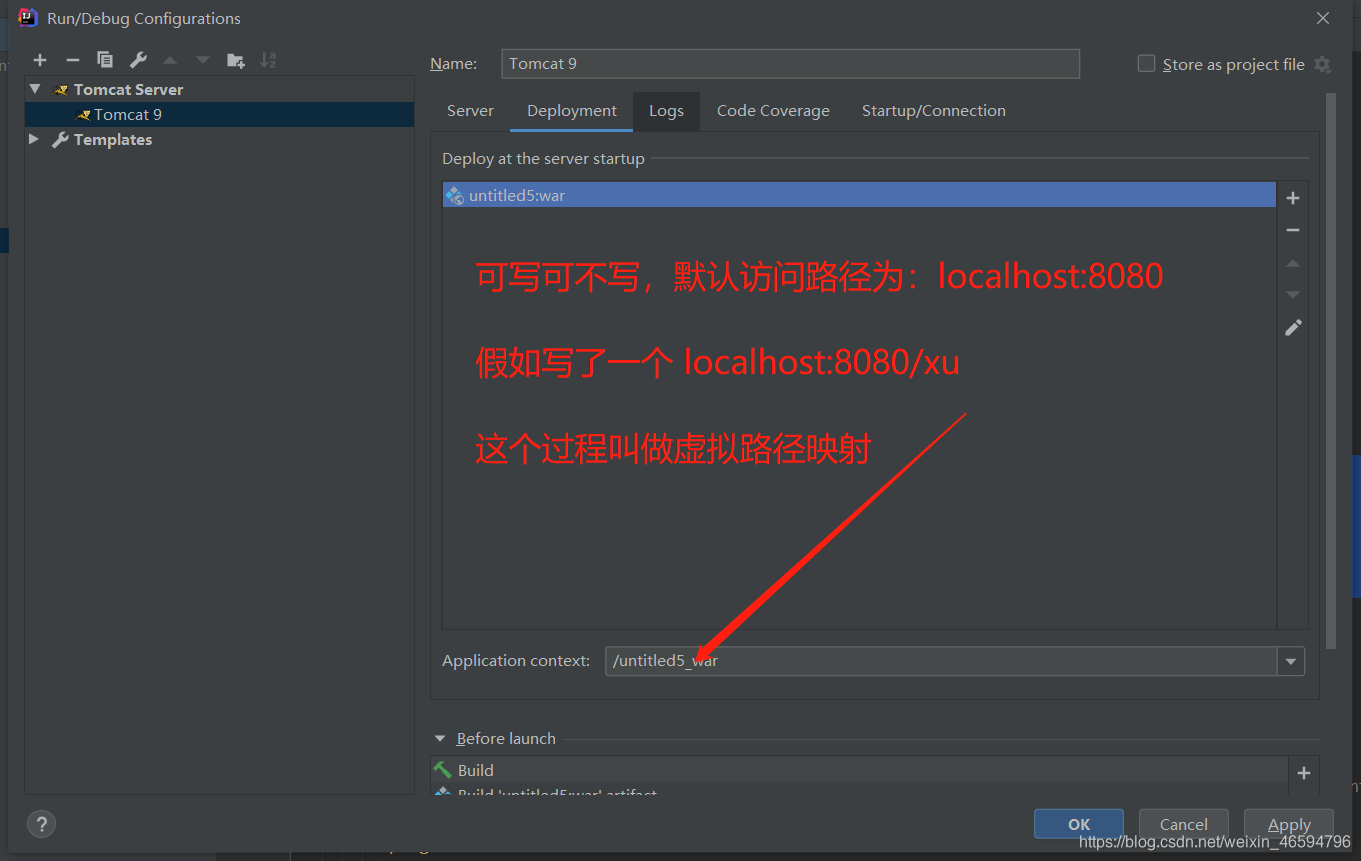Open the help question mark button
The height and width of the screenshot is (861, 1361).
(x=41, y=824)
